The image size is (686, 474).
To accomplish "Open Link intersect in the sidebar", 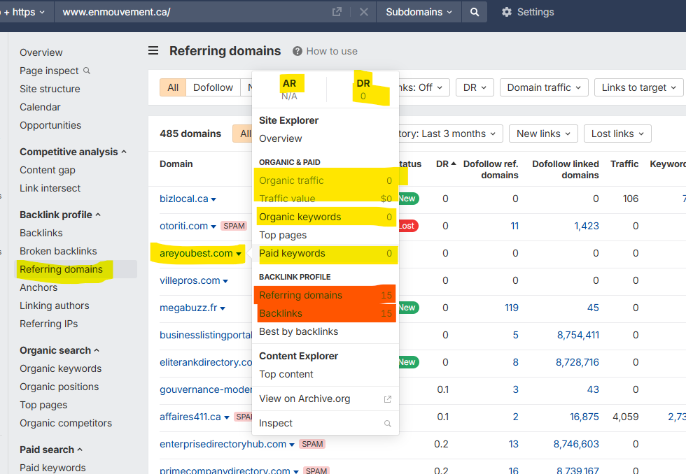I will pyautogui.click(x=50, y=189).
